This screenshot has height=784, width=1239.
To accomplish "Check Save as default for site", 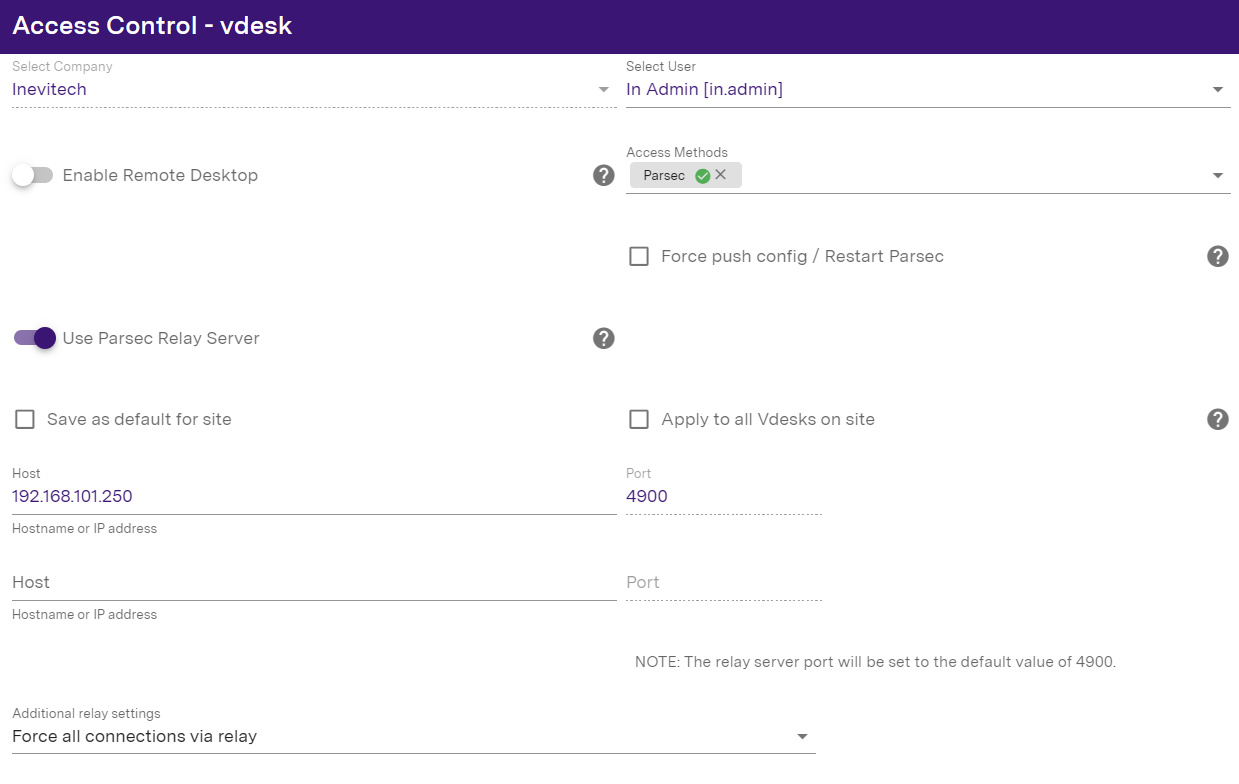I will (24, 420).
